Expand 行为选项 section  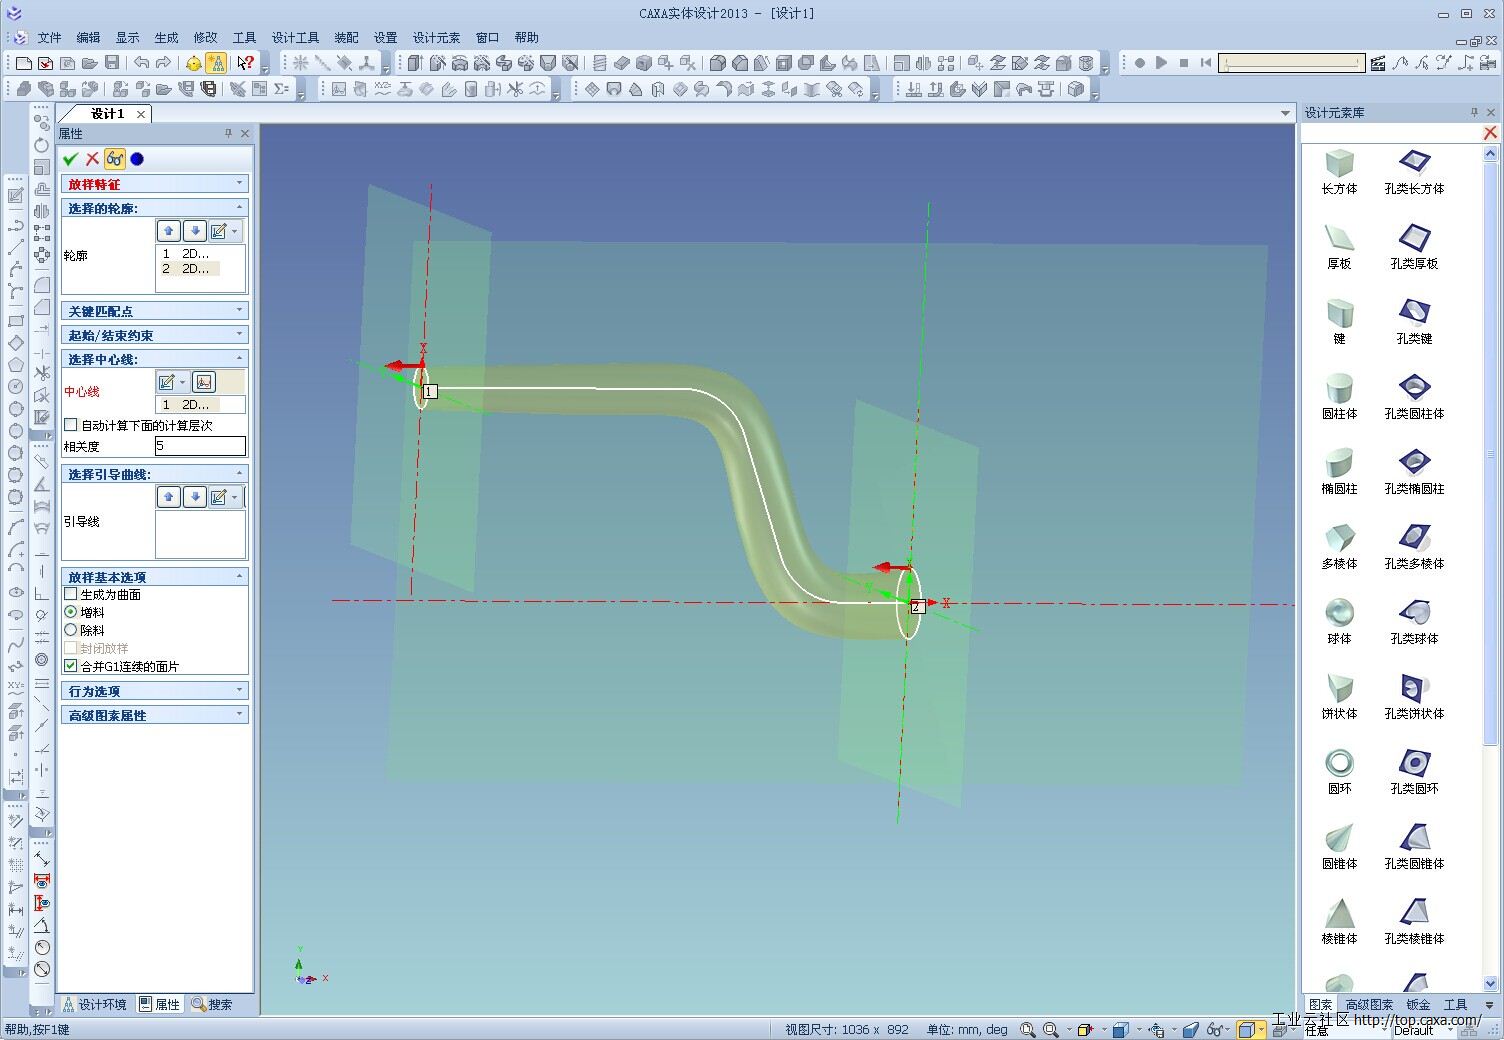[x=155, y=691]
